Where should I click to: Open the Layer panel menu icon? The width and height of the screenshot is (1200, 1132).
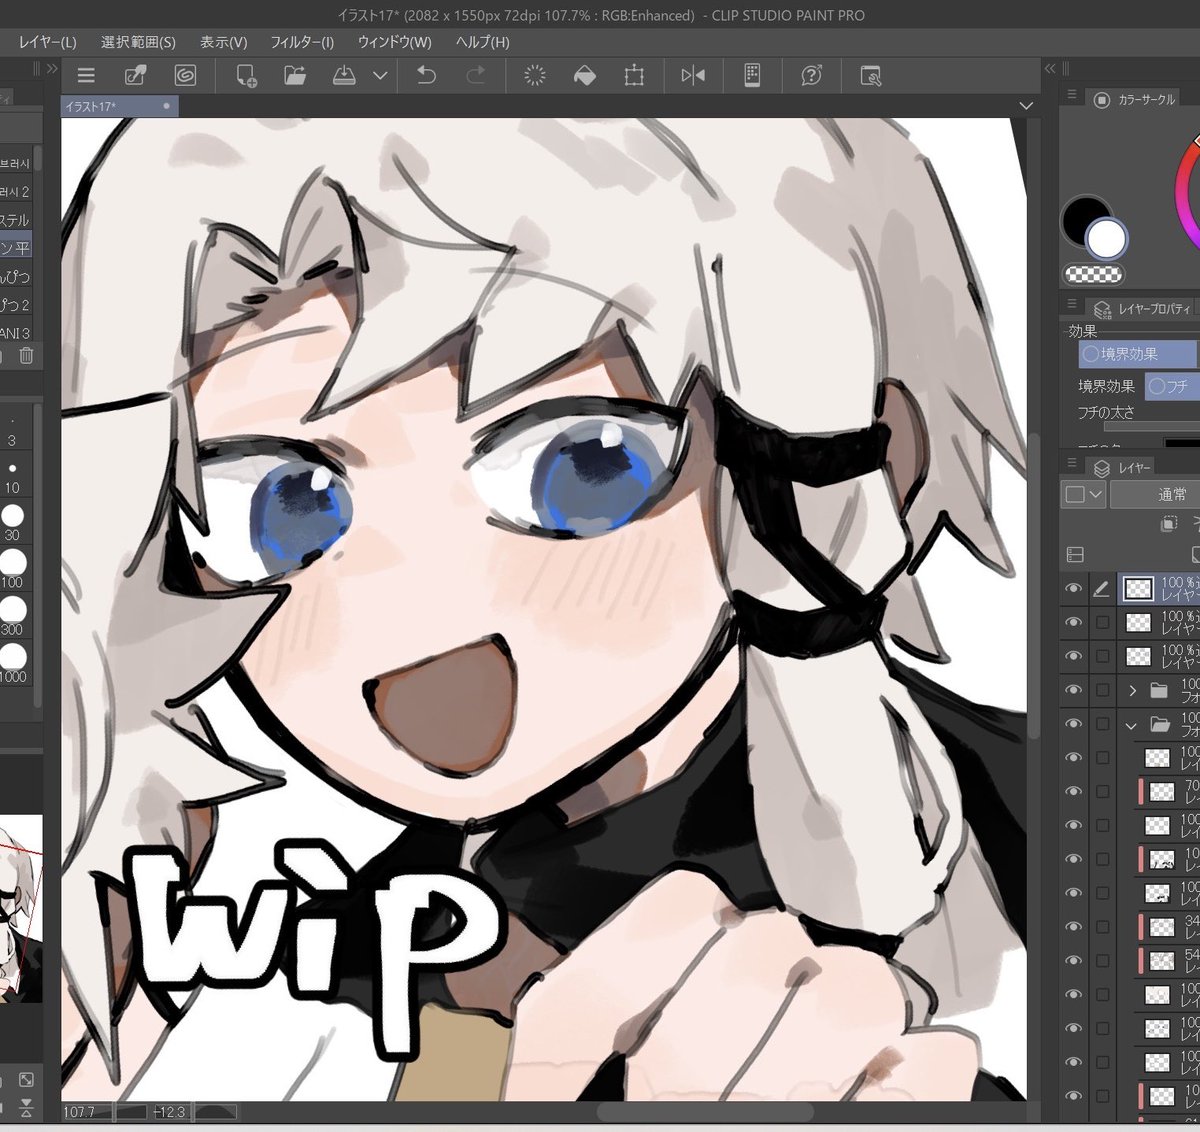1072,463
